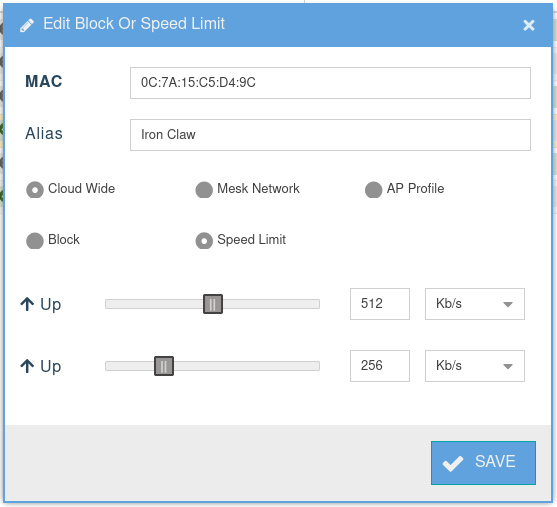This screenshot has height=507, width=557.
Task: Choose the Speed Limit radio option
Action: point(204,241)
